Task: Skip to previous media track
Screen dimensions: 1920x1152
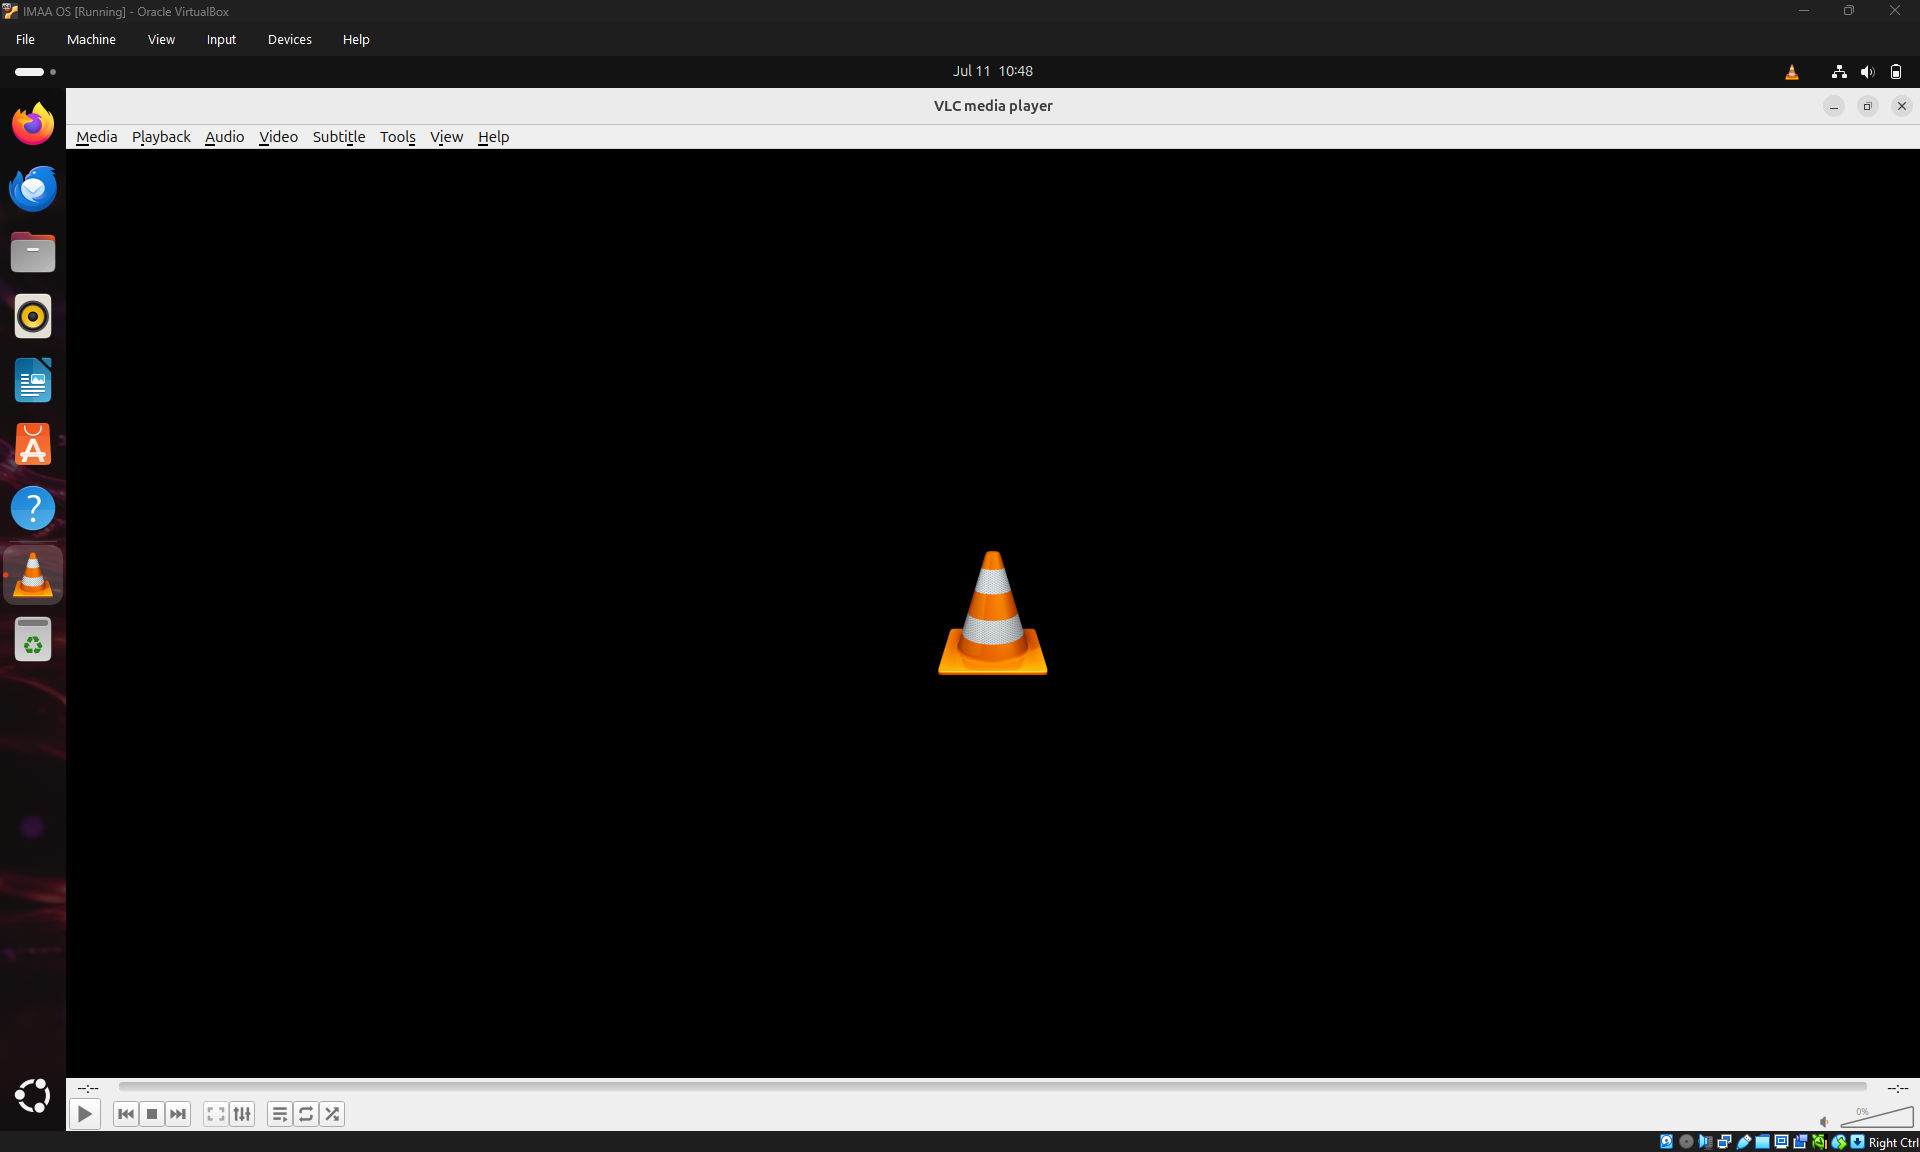Action: (126, 1114)
